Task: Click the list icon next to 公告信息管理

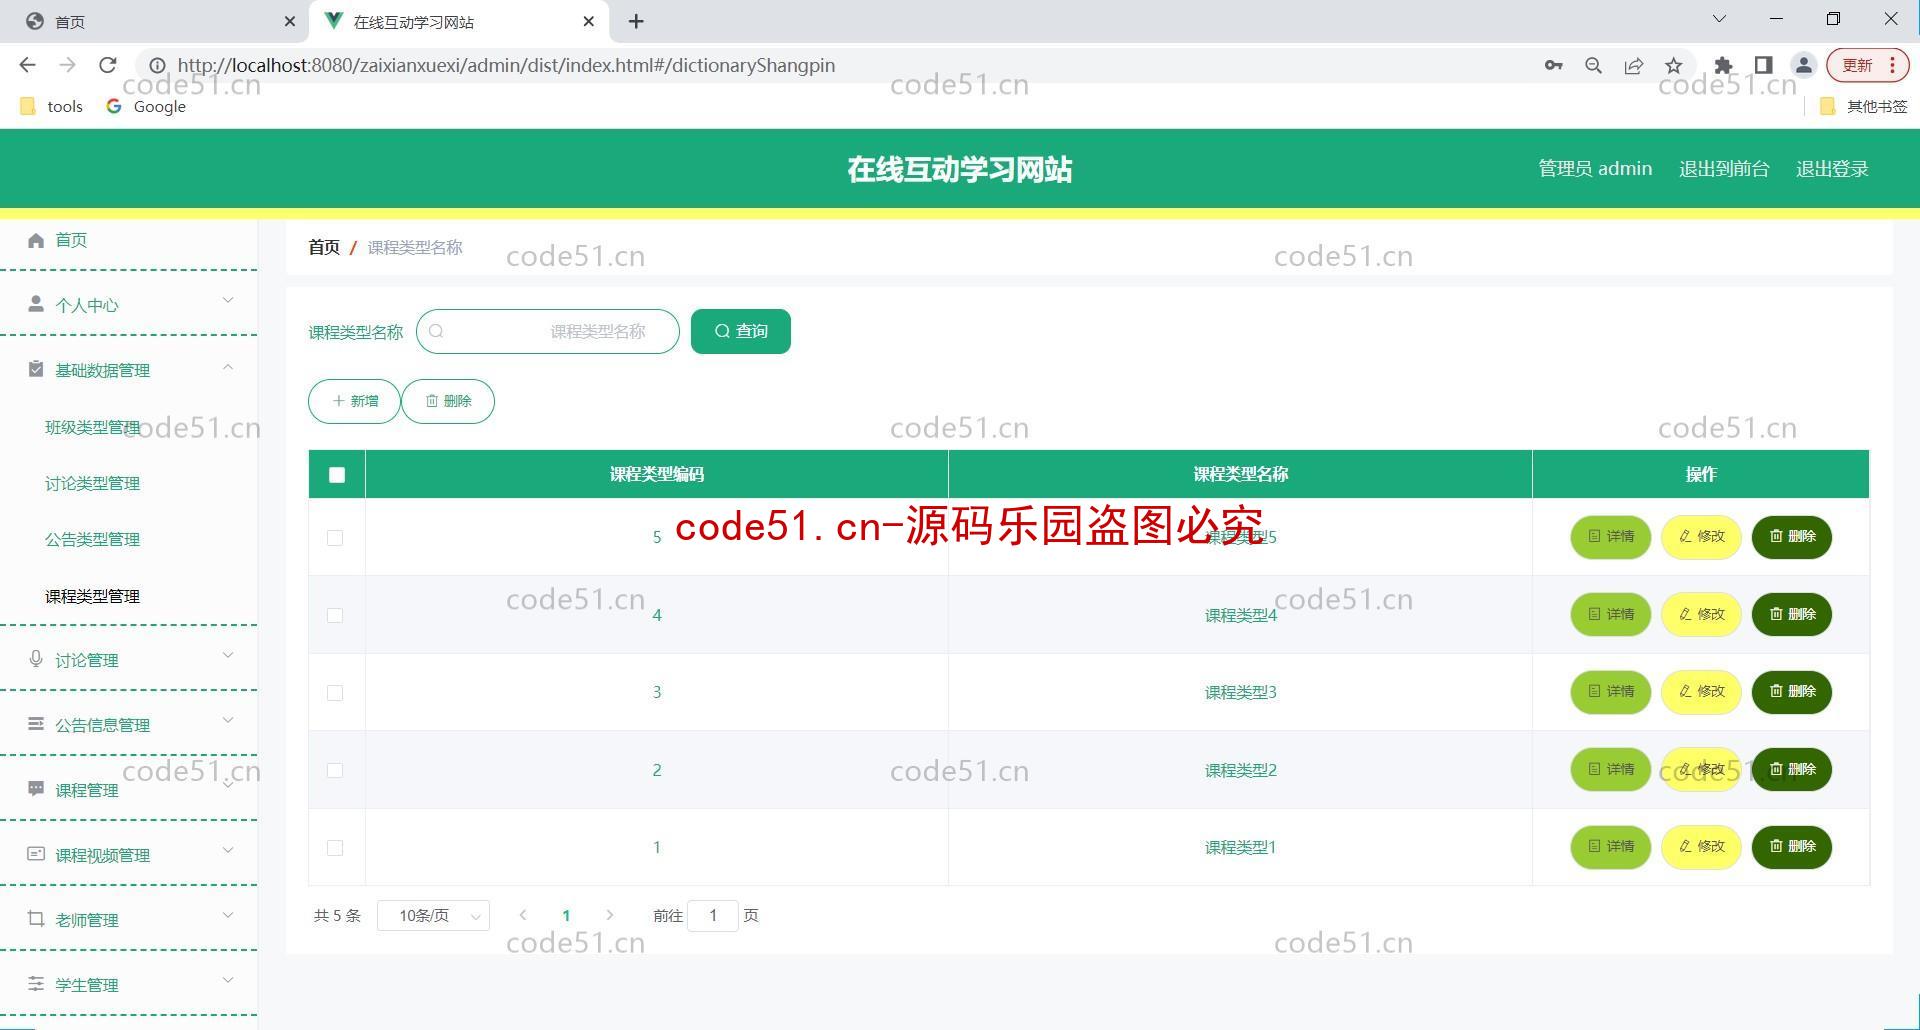Action: (x=36, y=724)
